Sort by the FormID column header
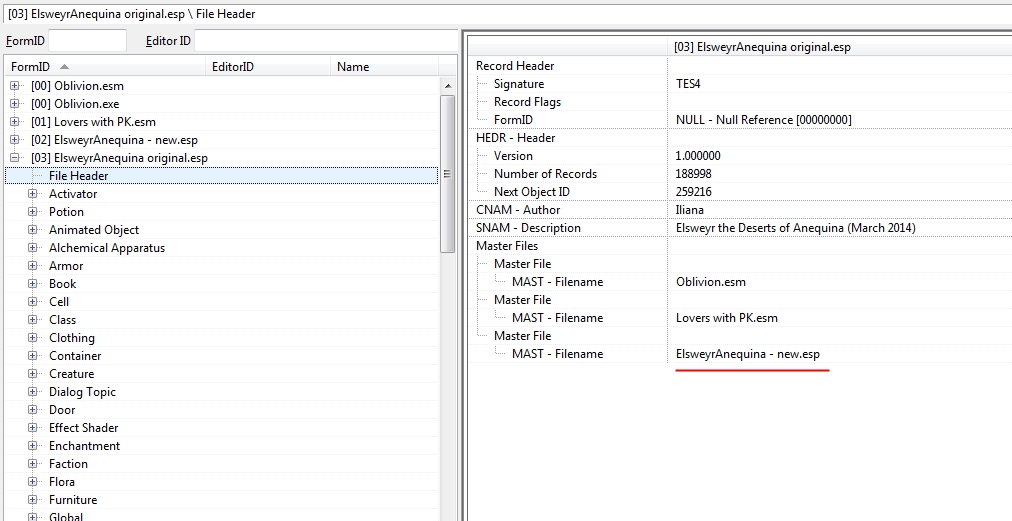Screen dimensions: 1012x521 (x=106, y=66)
